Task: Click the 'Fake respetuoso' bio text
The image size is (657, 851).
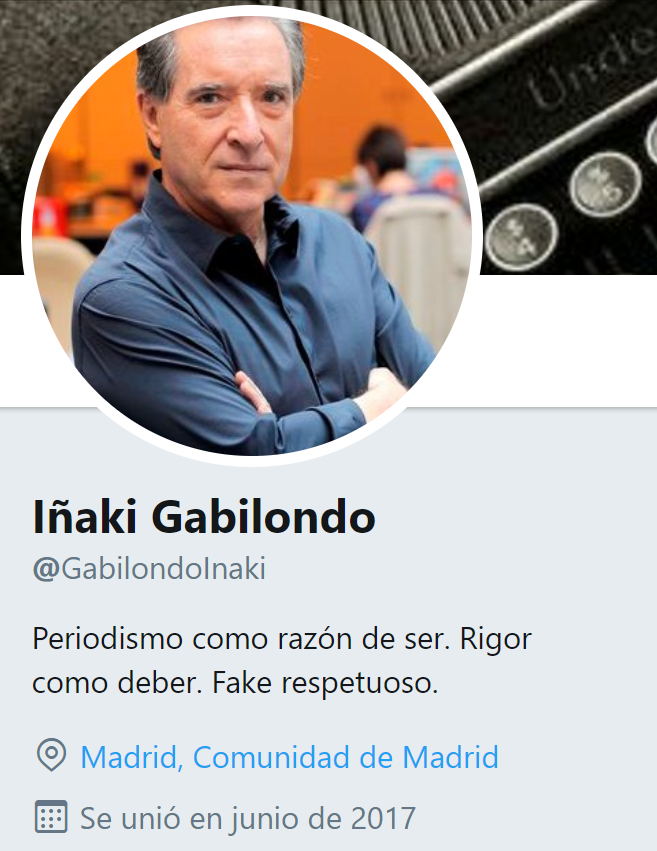Action: pos(325,683)
